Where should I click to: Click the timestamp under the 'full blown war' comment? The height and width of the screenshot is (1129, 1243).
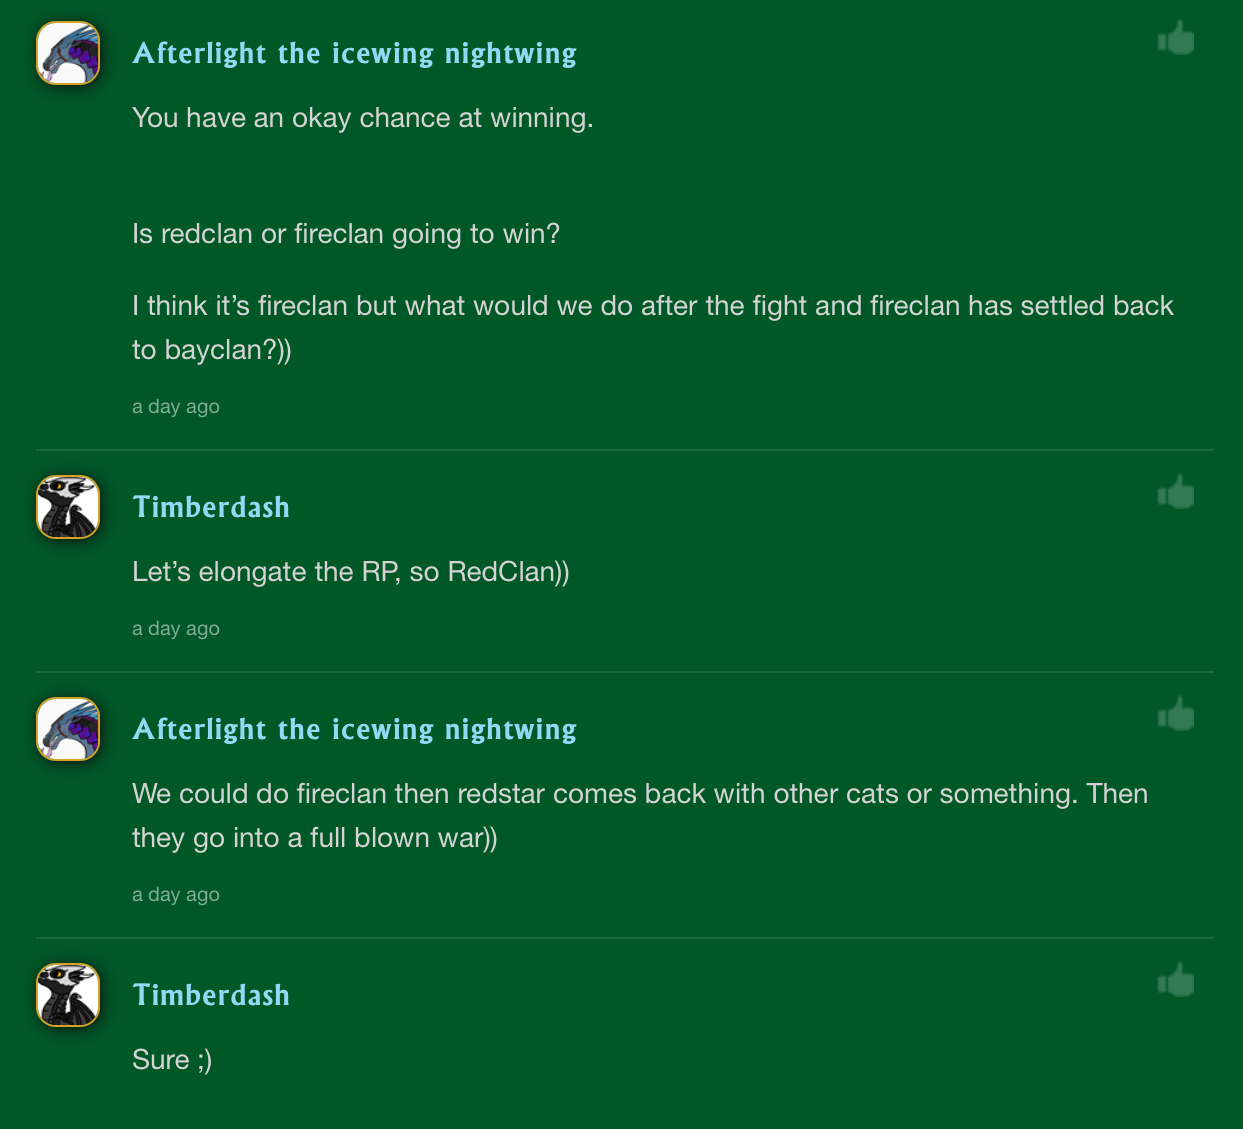coord(176,895)
